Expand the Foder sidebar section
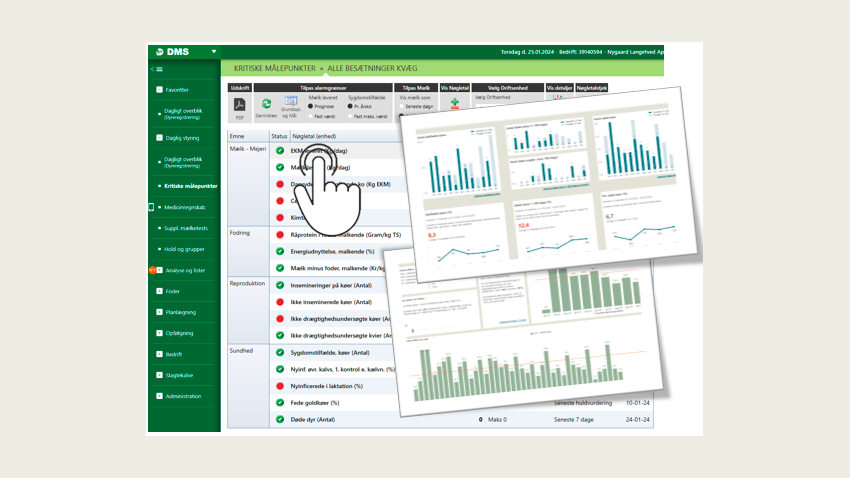Viewport: 850px width, 478px height. click(159, 291)
